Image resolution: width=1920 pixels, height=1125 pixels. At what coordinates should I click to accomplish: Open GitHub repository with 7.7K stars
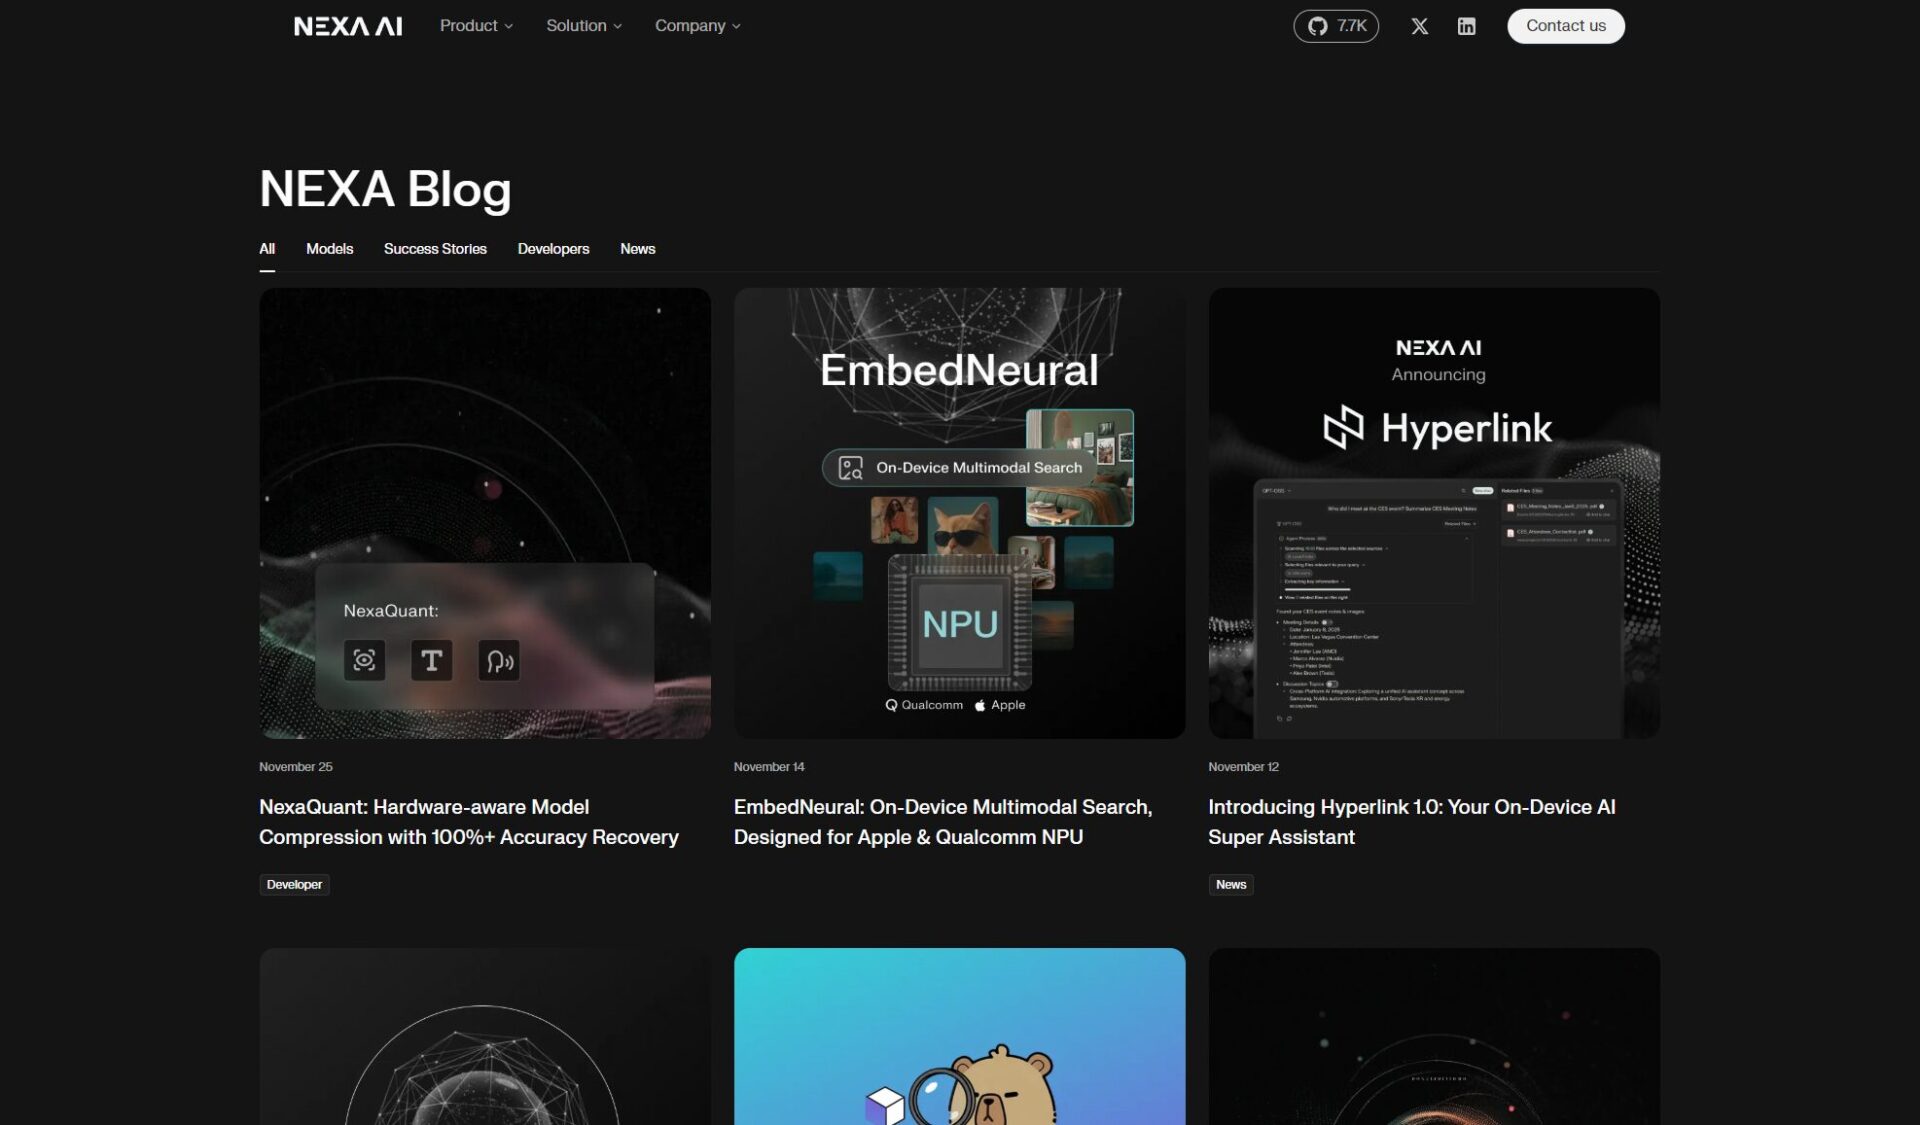pyautogui.click(x=1336, y=26)
